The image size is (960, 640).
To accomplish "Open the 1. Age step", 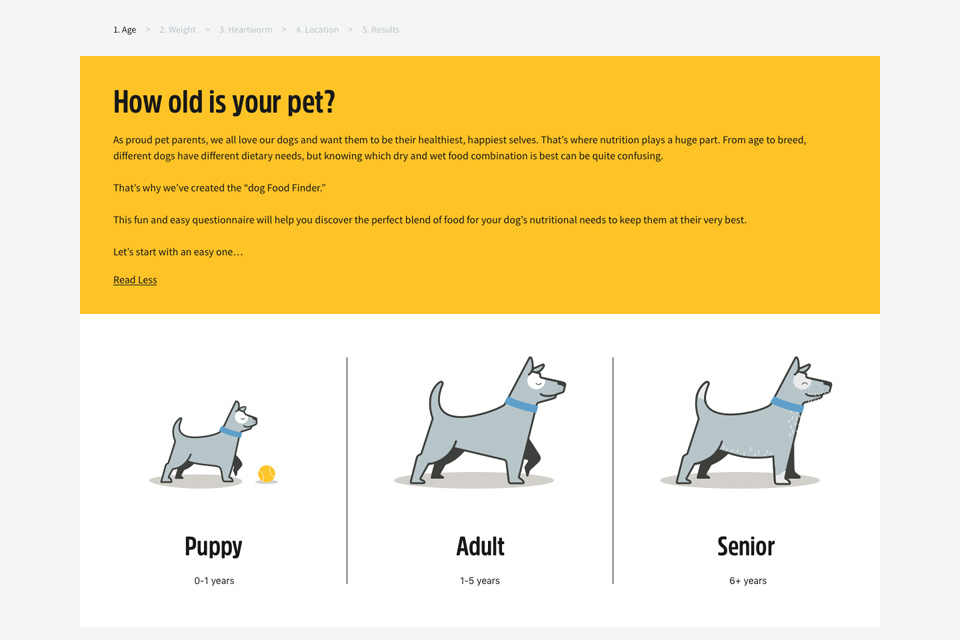I will (124, 29).
